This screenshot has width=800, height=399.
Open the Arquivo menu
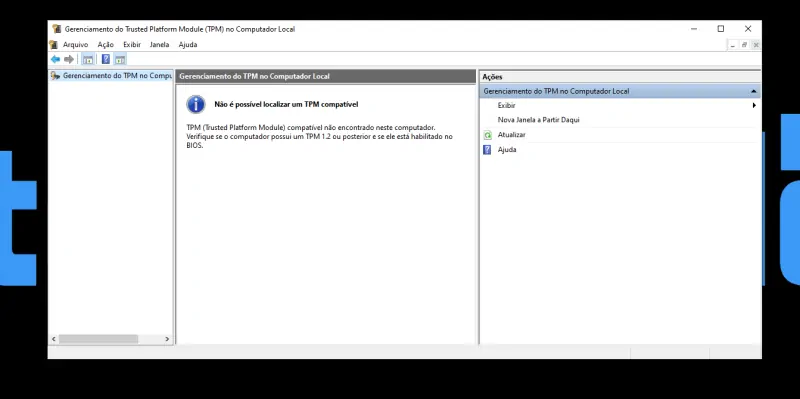[x=76, y=45]
